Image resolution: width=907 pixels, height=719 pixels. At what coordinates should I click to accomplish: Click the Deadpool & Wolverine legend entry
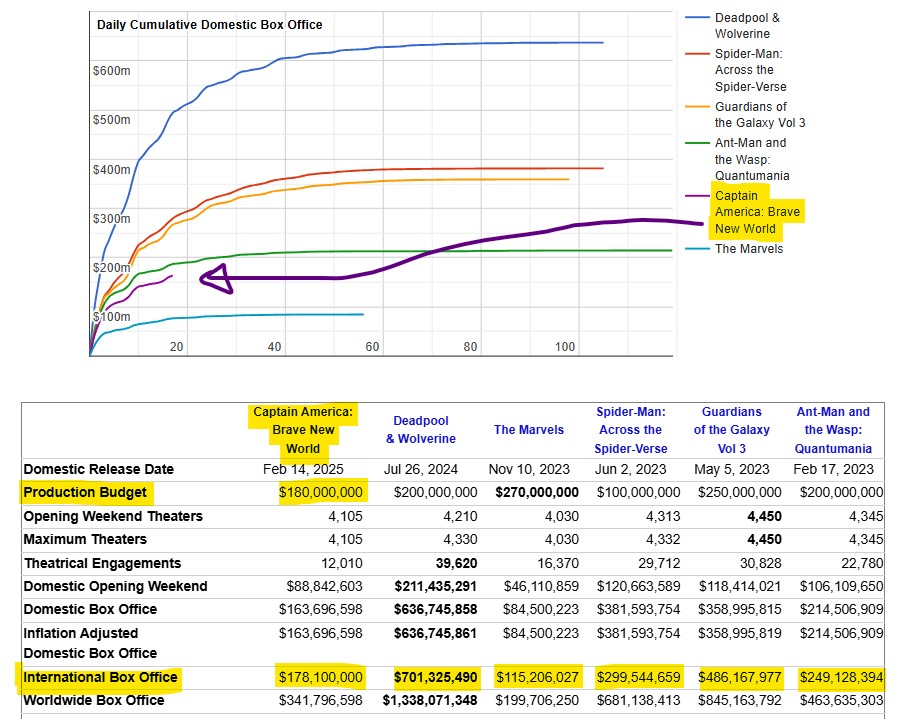(749, 26)
